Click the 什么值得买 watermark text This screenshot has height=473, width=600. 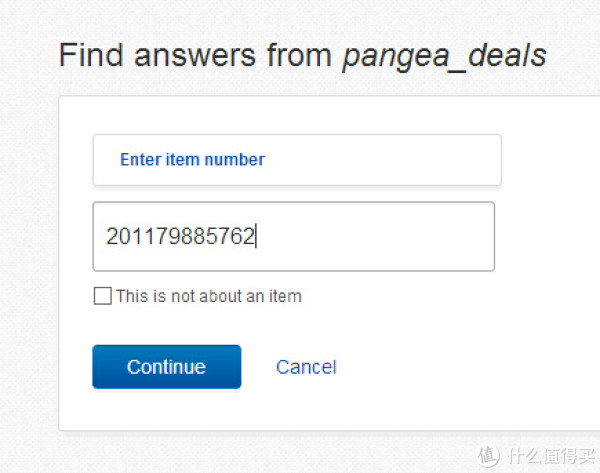point(551,456)
